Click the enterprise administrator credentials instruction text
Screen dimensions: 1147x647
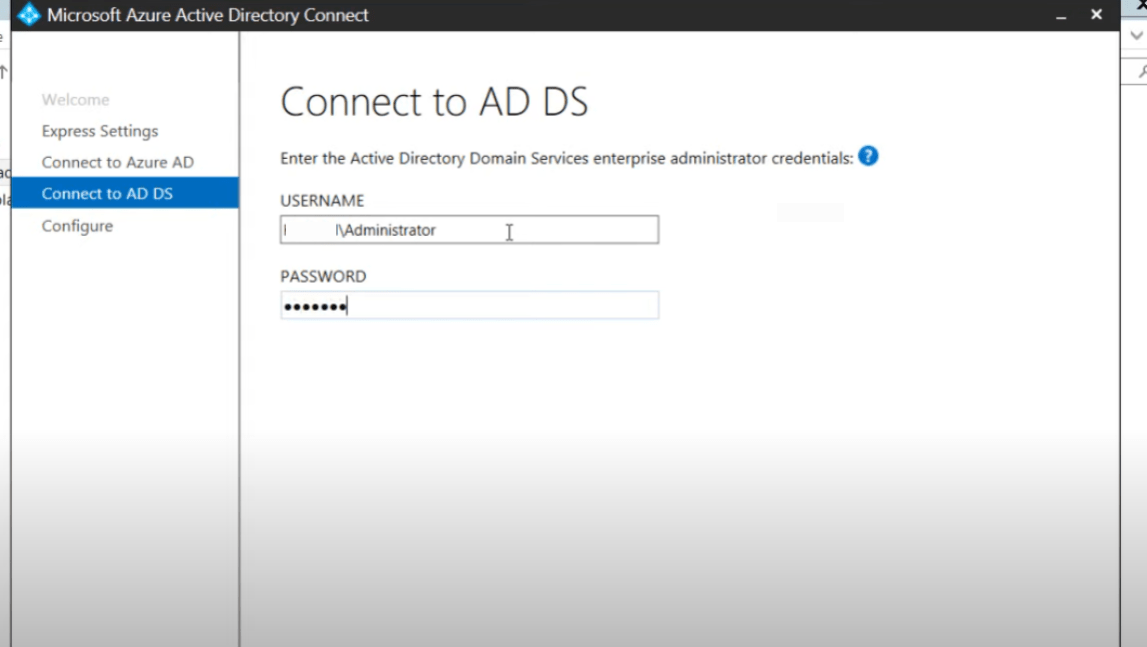click(567, 158)
